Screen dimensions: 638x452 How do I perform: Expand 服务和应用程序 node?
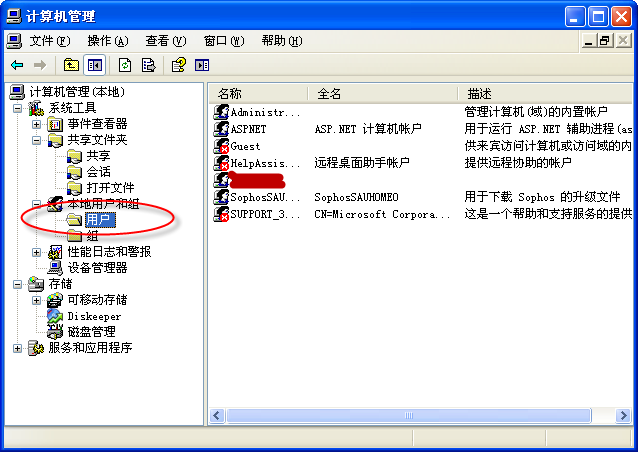coord(17,348)
